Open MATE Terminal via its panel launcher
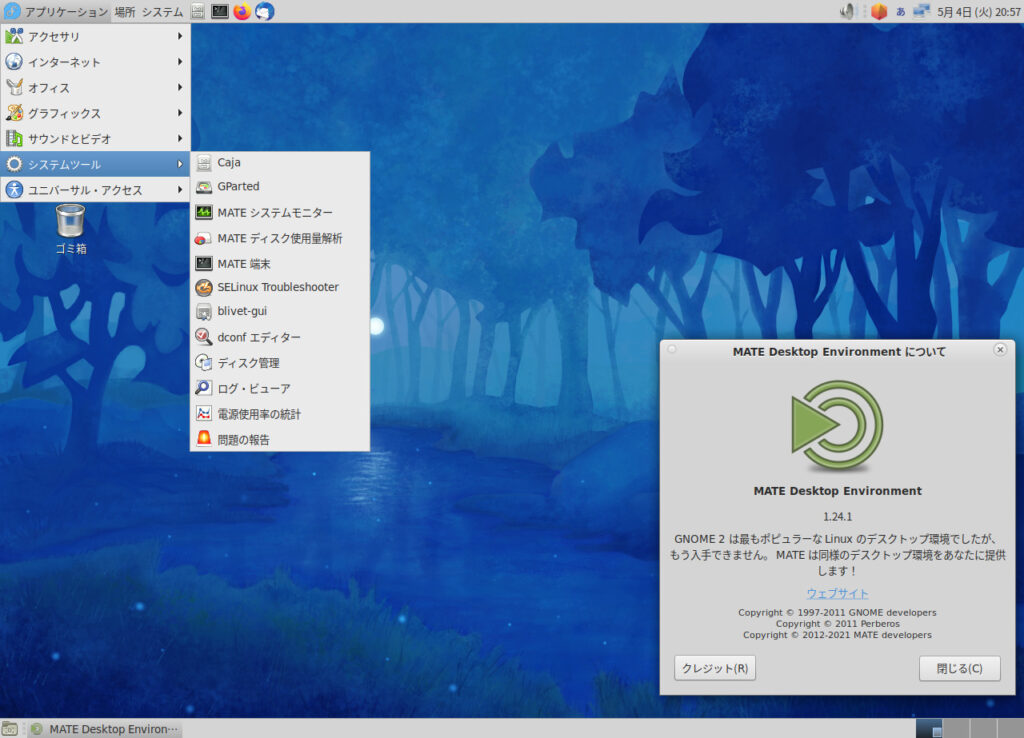Screen dimensions: 1024x738 click(220, 12)
